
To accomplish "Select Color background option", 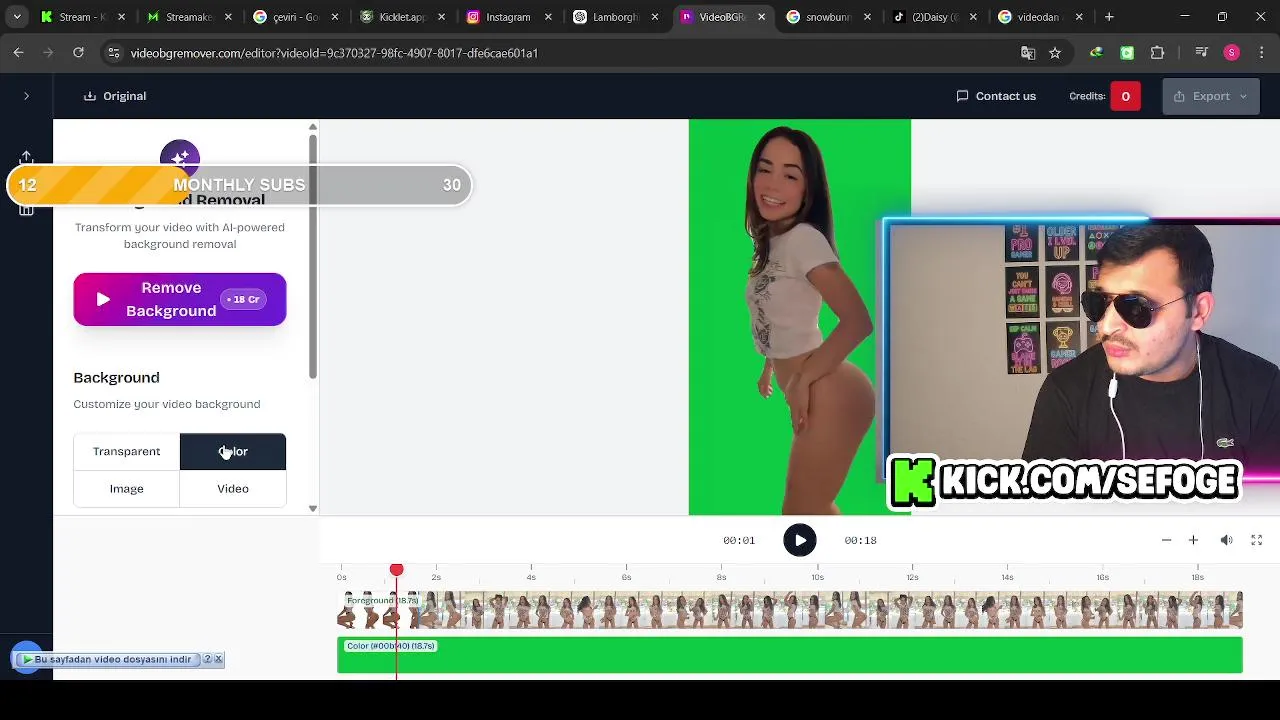I will (x=233, y=451).
